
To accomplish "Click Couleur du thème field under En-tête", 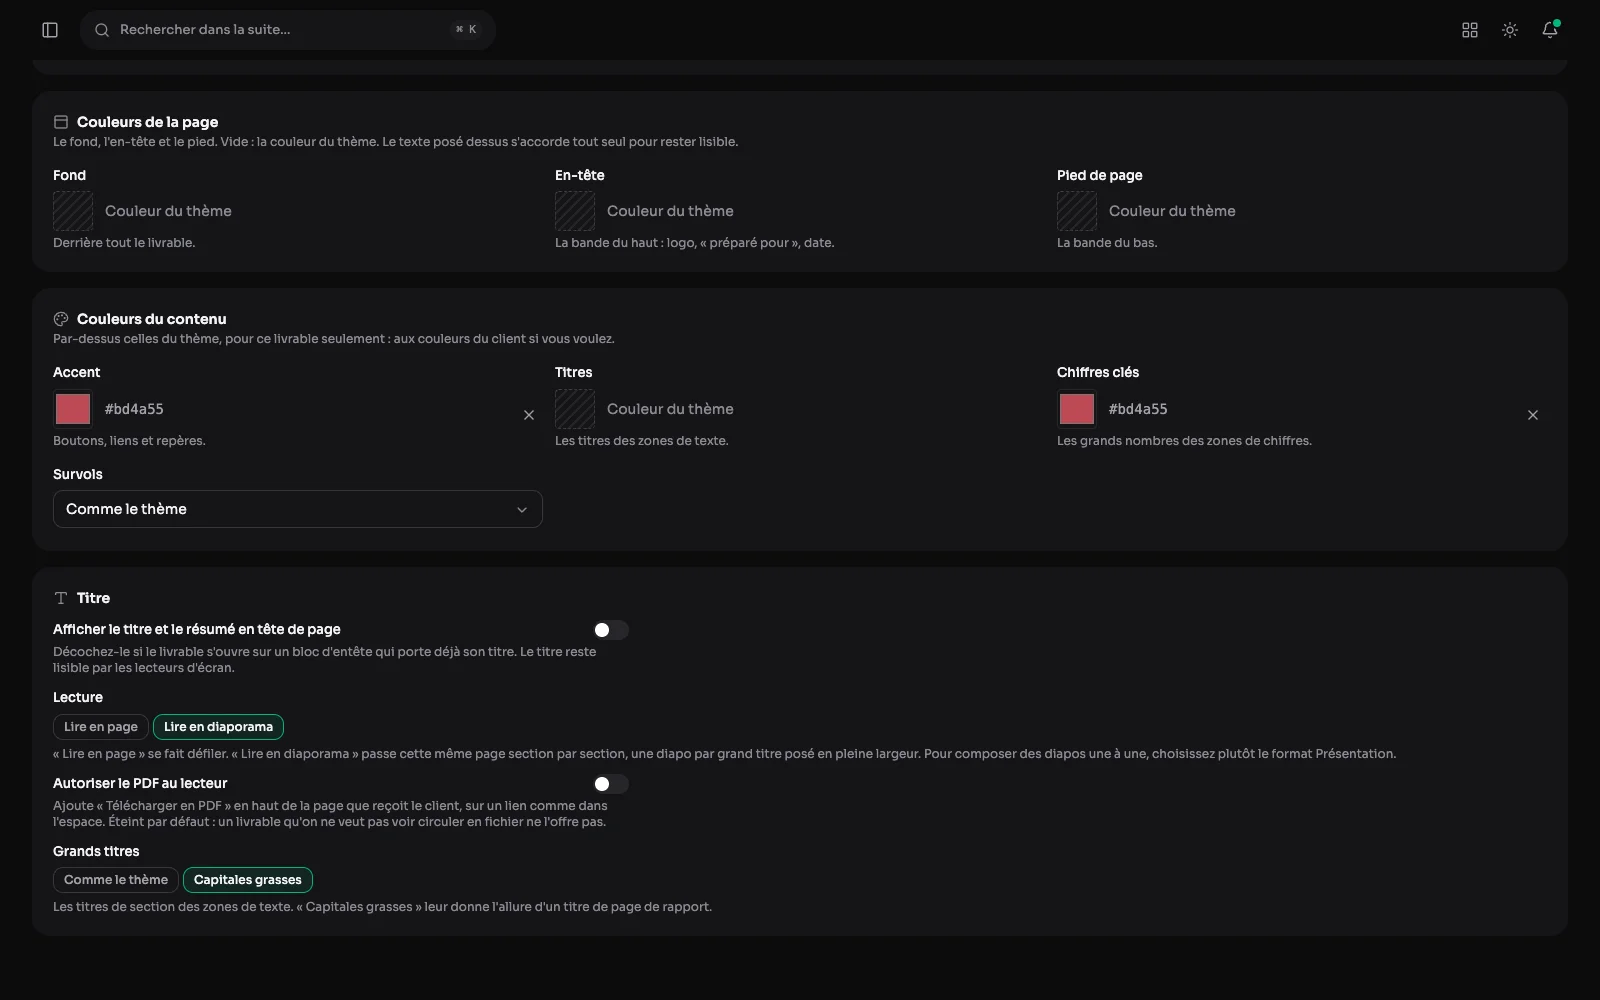I will click(x=670, y=211).
